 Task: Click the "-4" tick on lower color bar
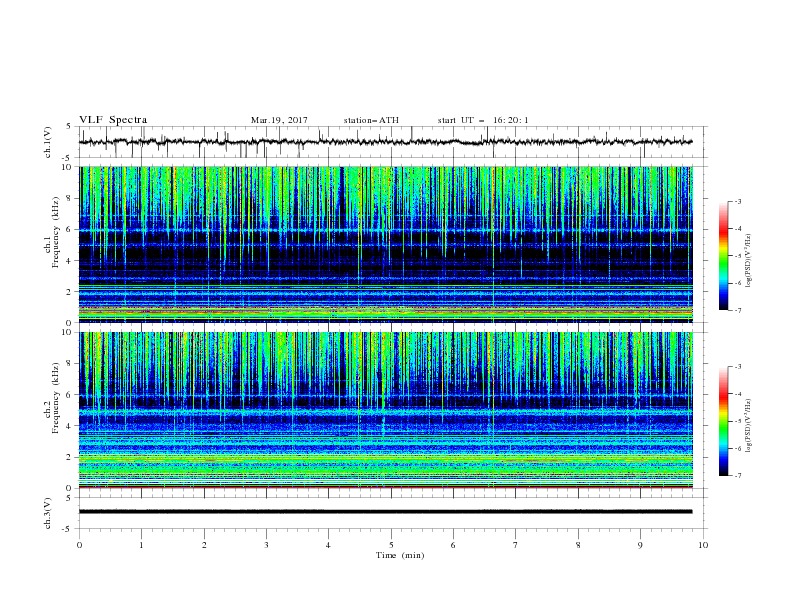pyautogui.click(x=738, y=394)
